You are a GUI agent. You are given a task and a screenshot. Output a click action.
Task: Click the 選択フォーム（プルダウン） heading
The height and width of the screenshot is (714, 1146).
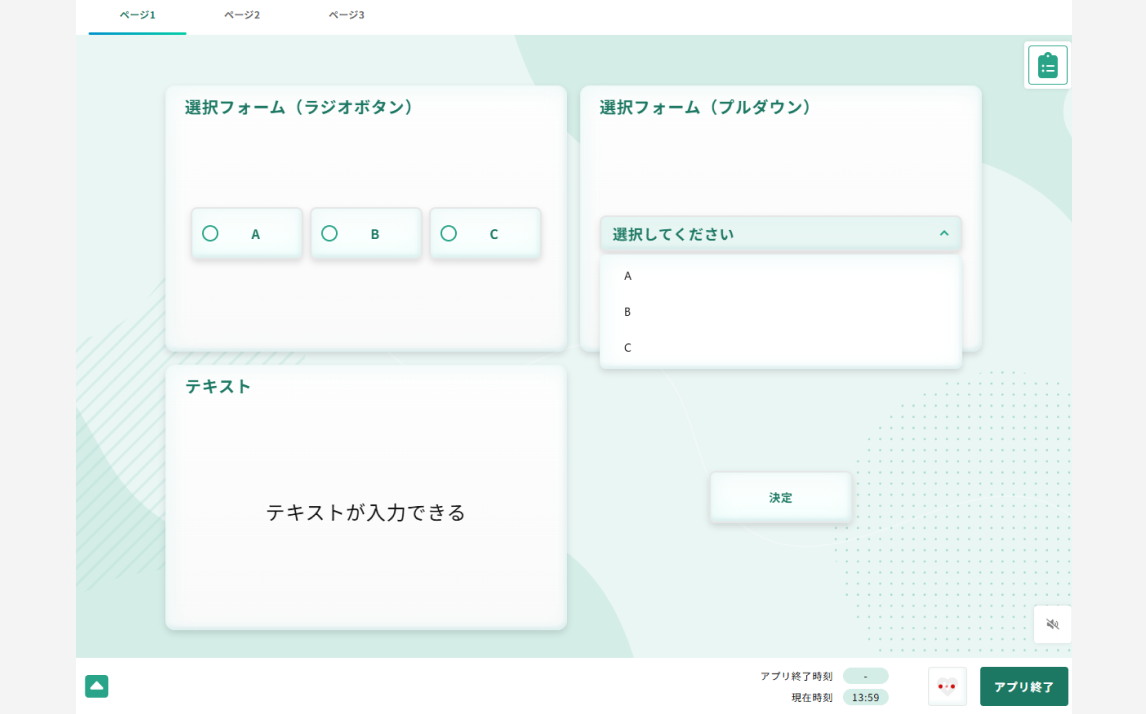tap(706, 107)
